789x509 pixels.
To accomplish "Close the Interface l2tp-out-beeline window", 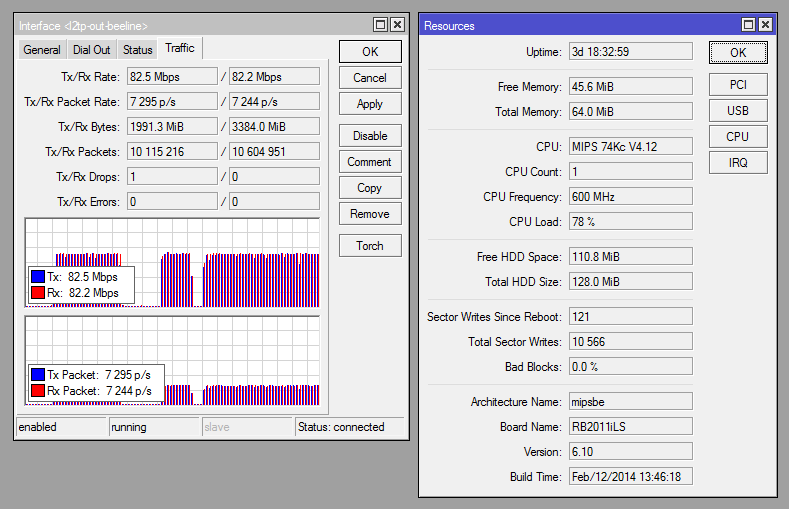I will (397, 24).
